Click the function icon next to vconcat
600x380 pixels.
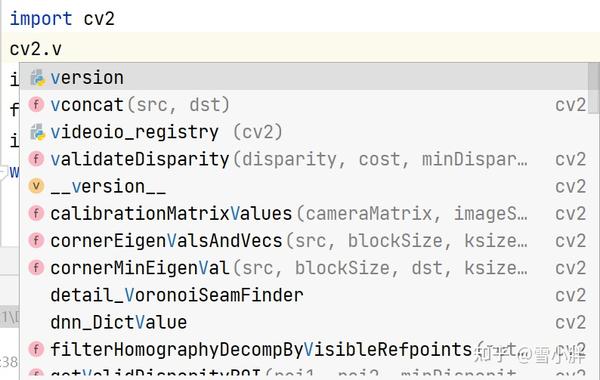[36, 104]
